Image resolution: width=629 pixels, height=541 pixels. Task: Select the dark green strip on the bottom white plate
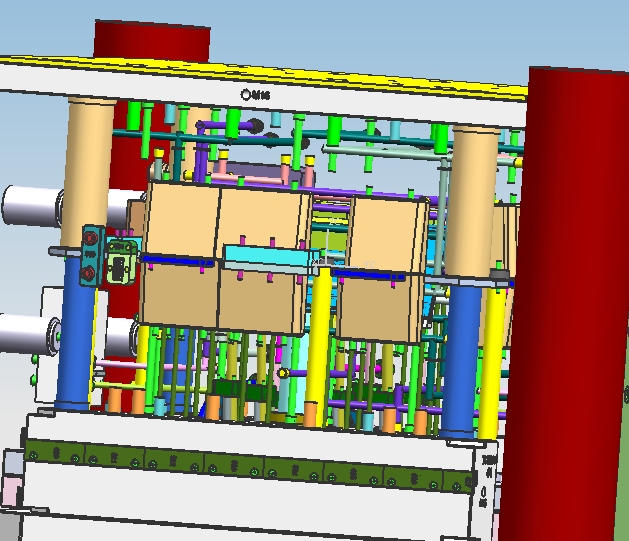249,466
